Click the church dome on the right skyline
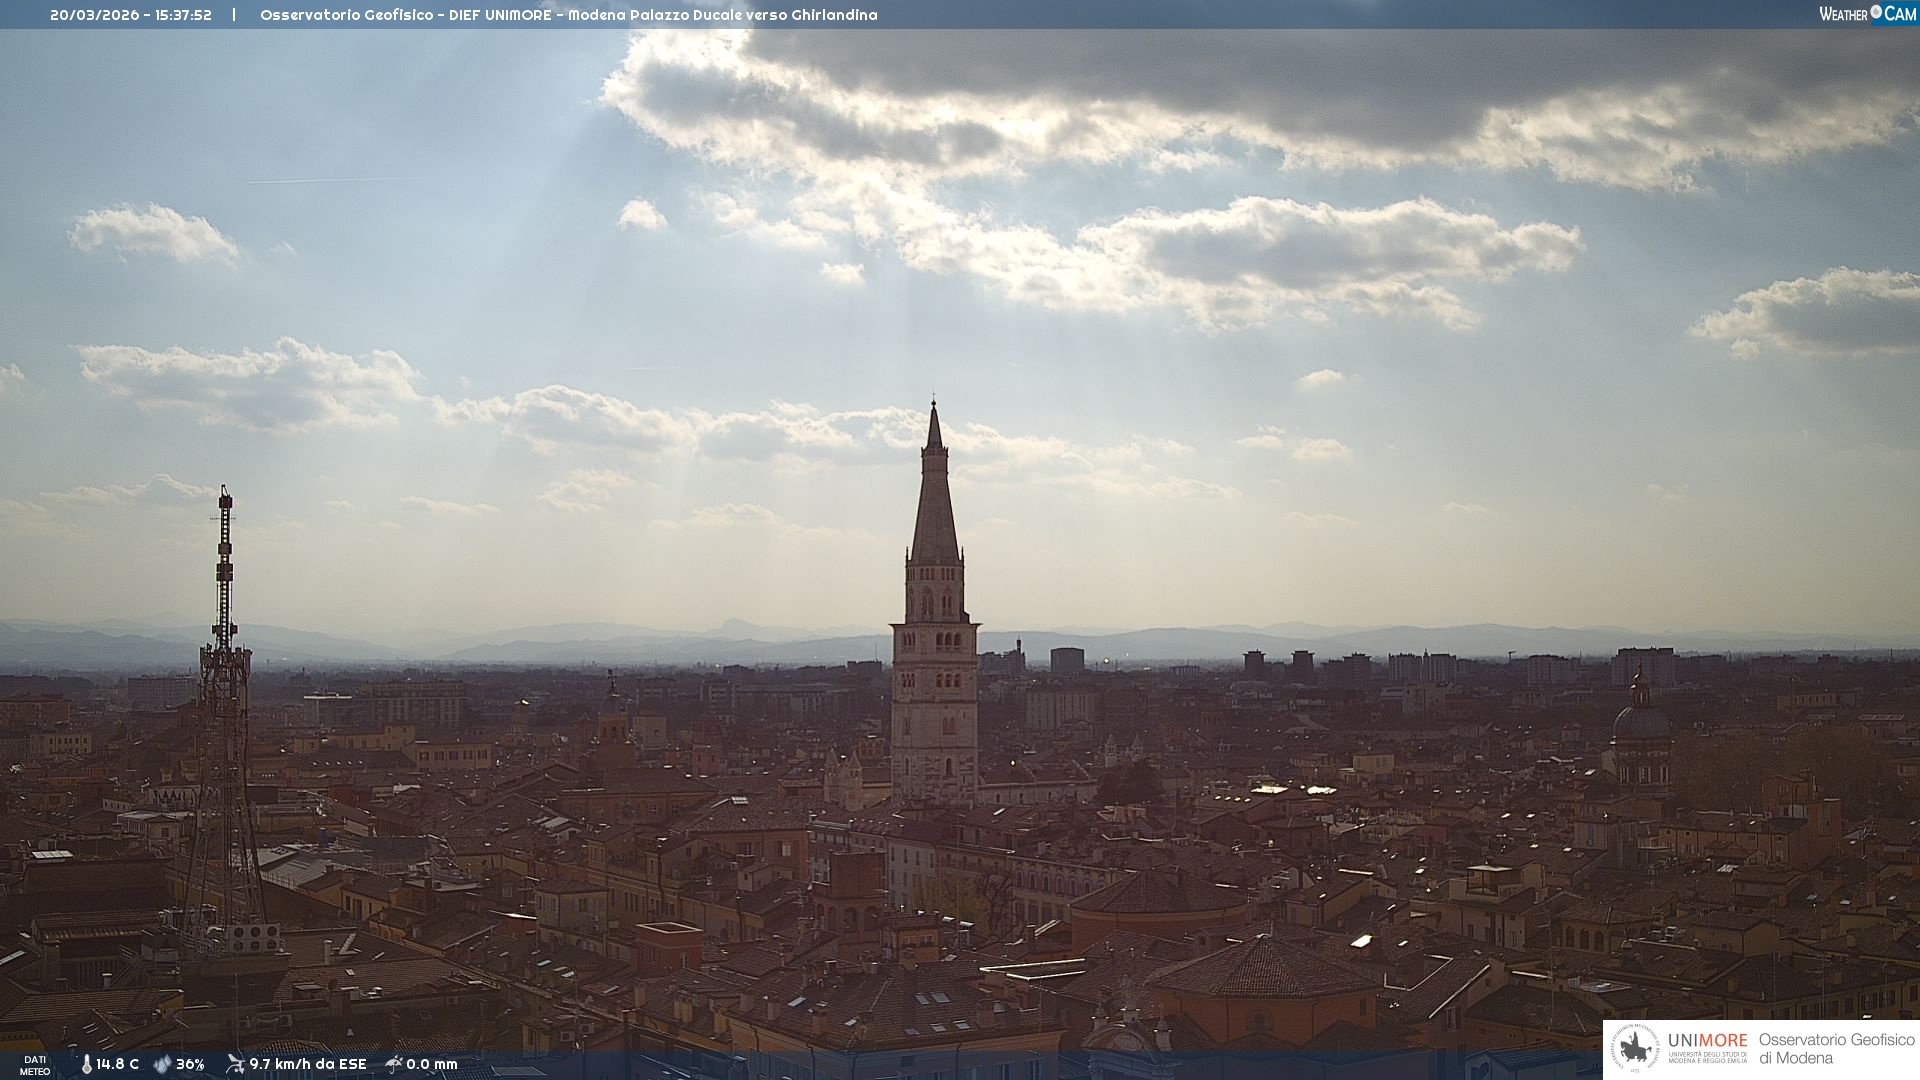The image size is (1920, 1080). [1640, 720]
